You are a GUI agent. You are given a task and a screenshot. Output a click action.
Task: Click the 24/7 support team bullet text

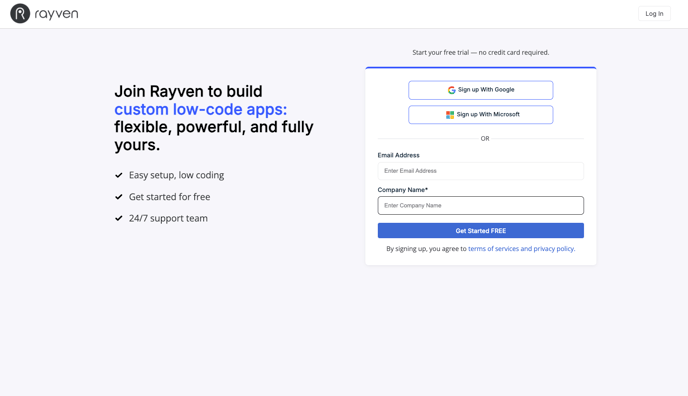pos(168,218)
